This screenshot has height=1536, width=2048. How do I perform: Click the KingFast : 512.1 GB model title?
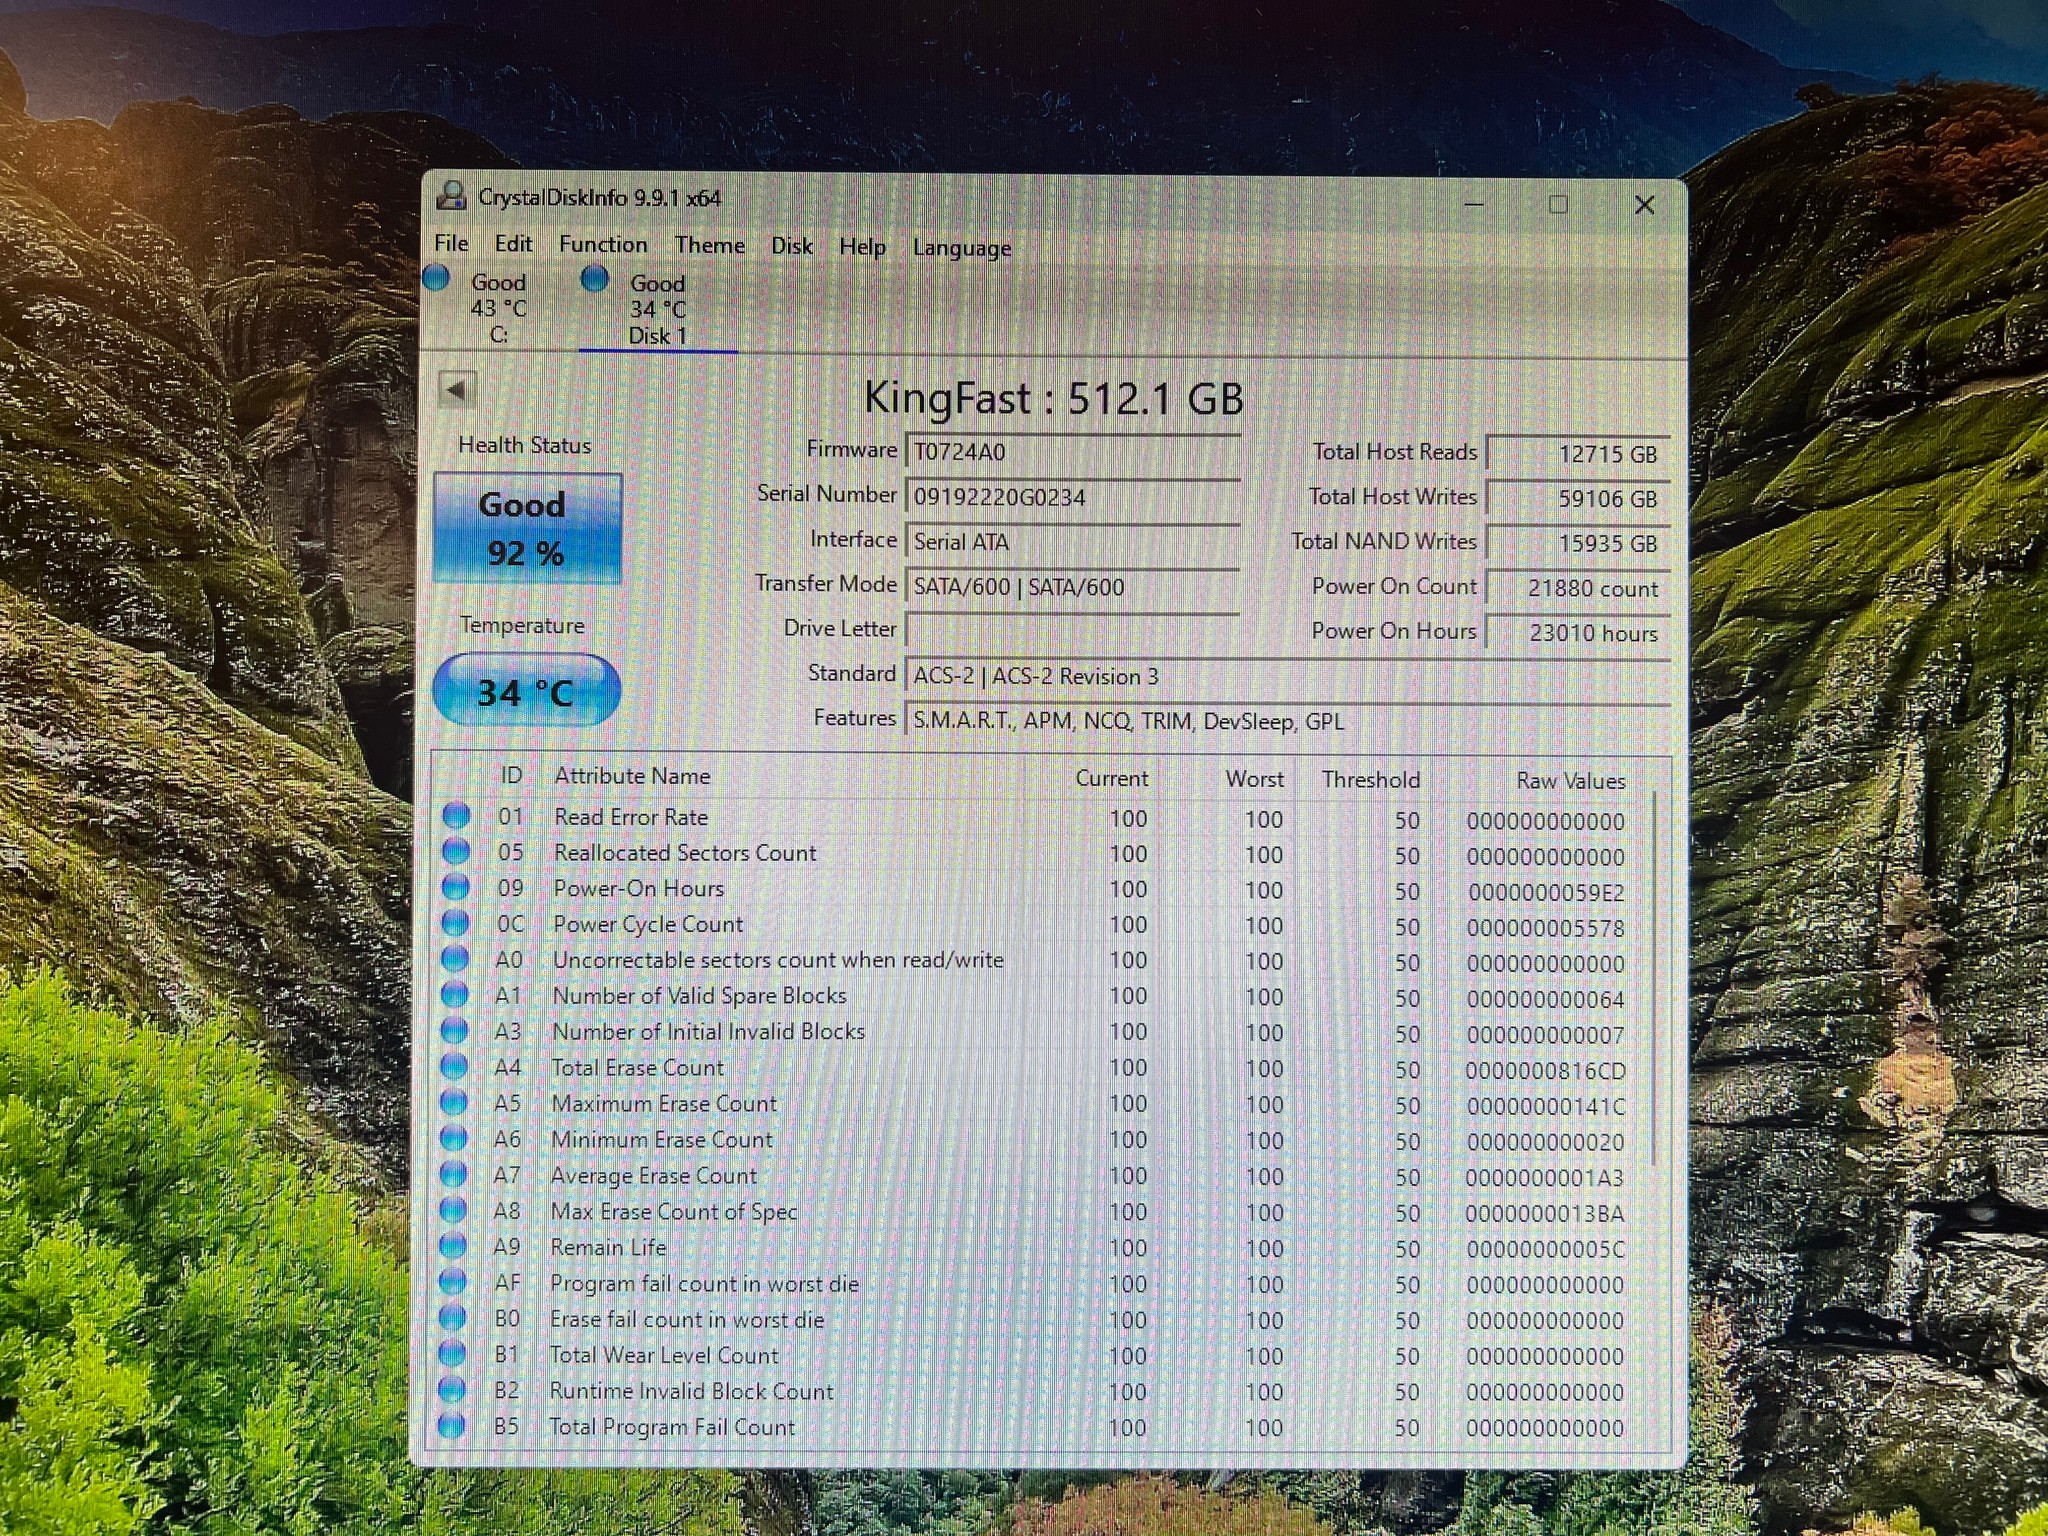[x=1054, y=398]
